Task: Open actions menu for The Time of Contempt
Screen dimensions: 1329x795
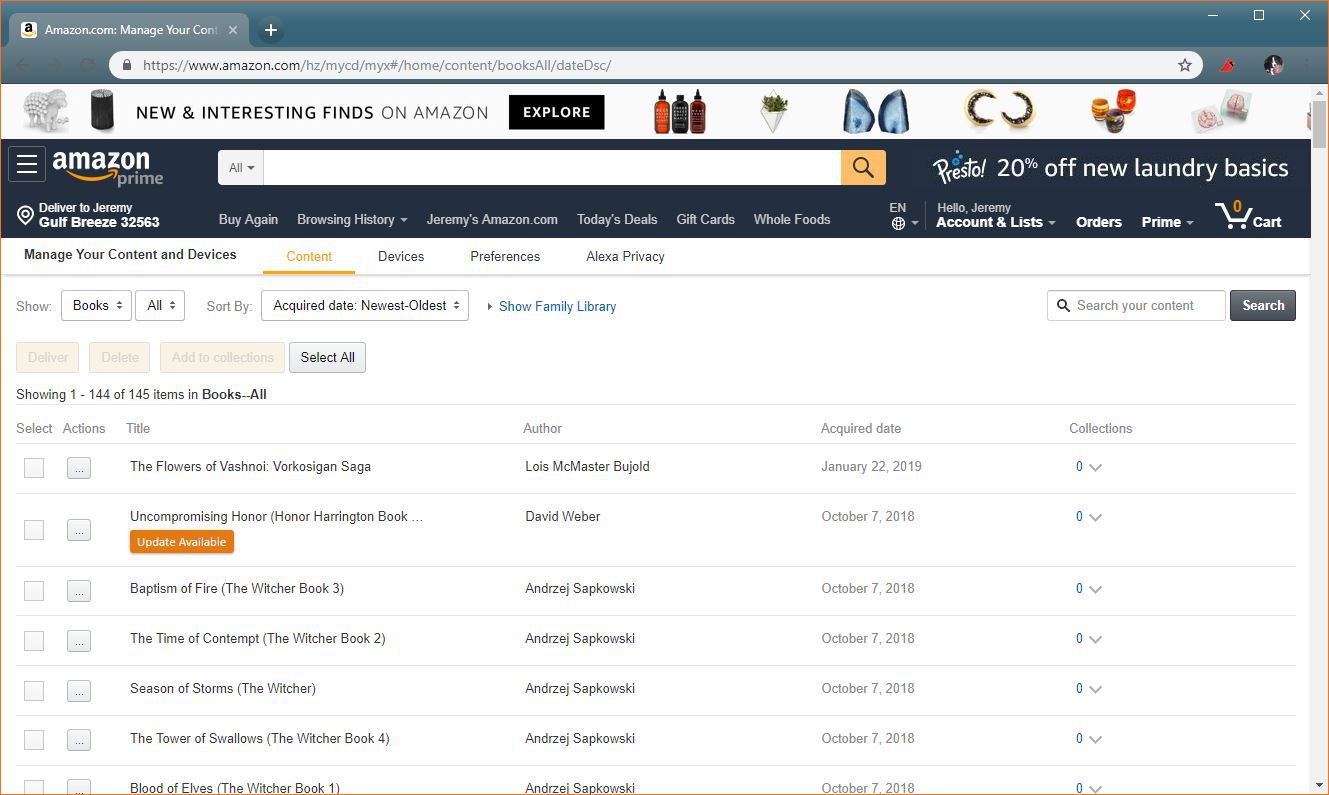Action: pyautogui.click(x=79, y=640)
